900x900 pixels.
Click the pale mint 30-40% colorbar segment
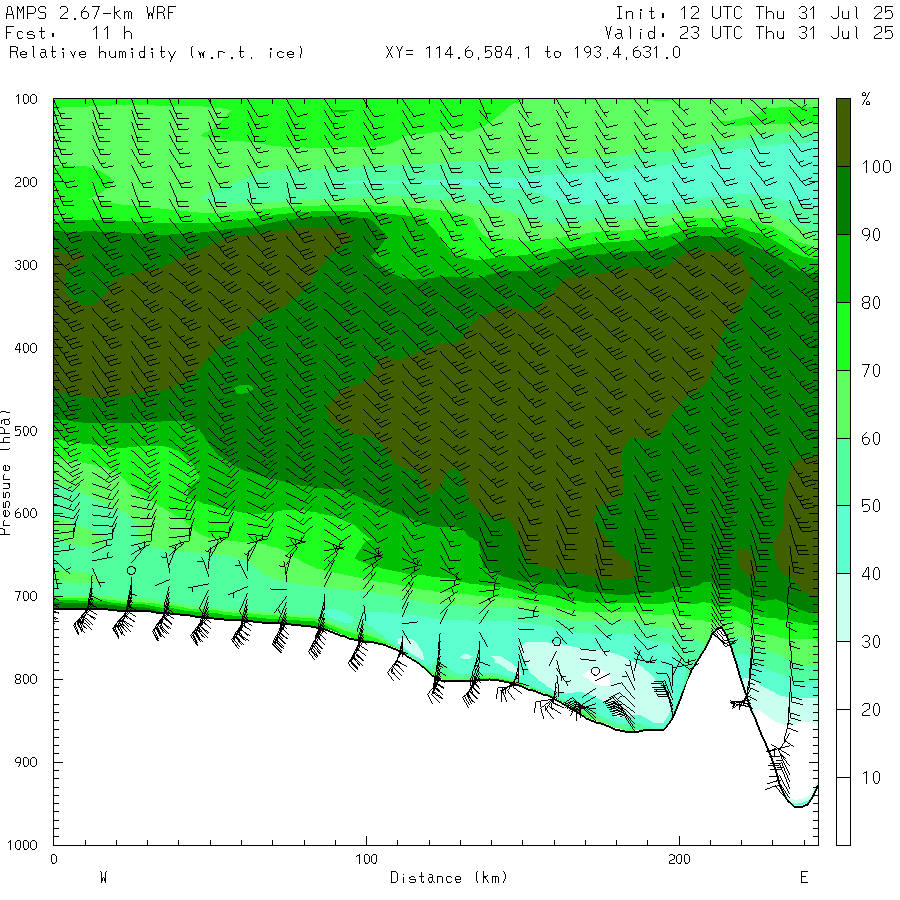pyautogui.click(x=843, y=607)
